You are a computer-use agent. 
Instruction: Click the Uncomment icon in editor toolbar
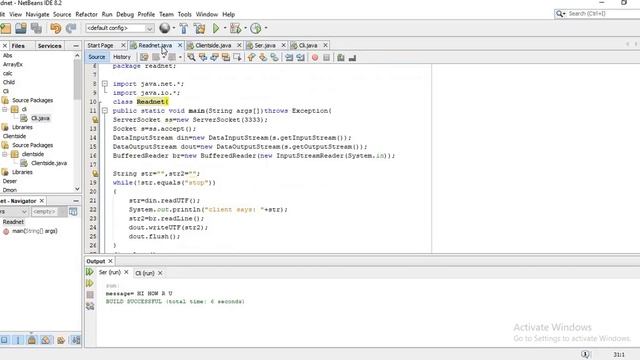(352, 58)
